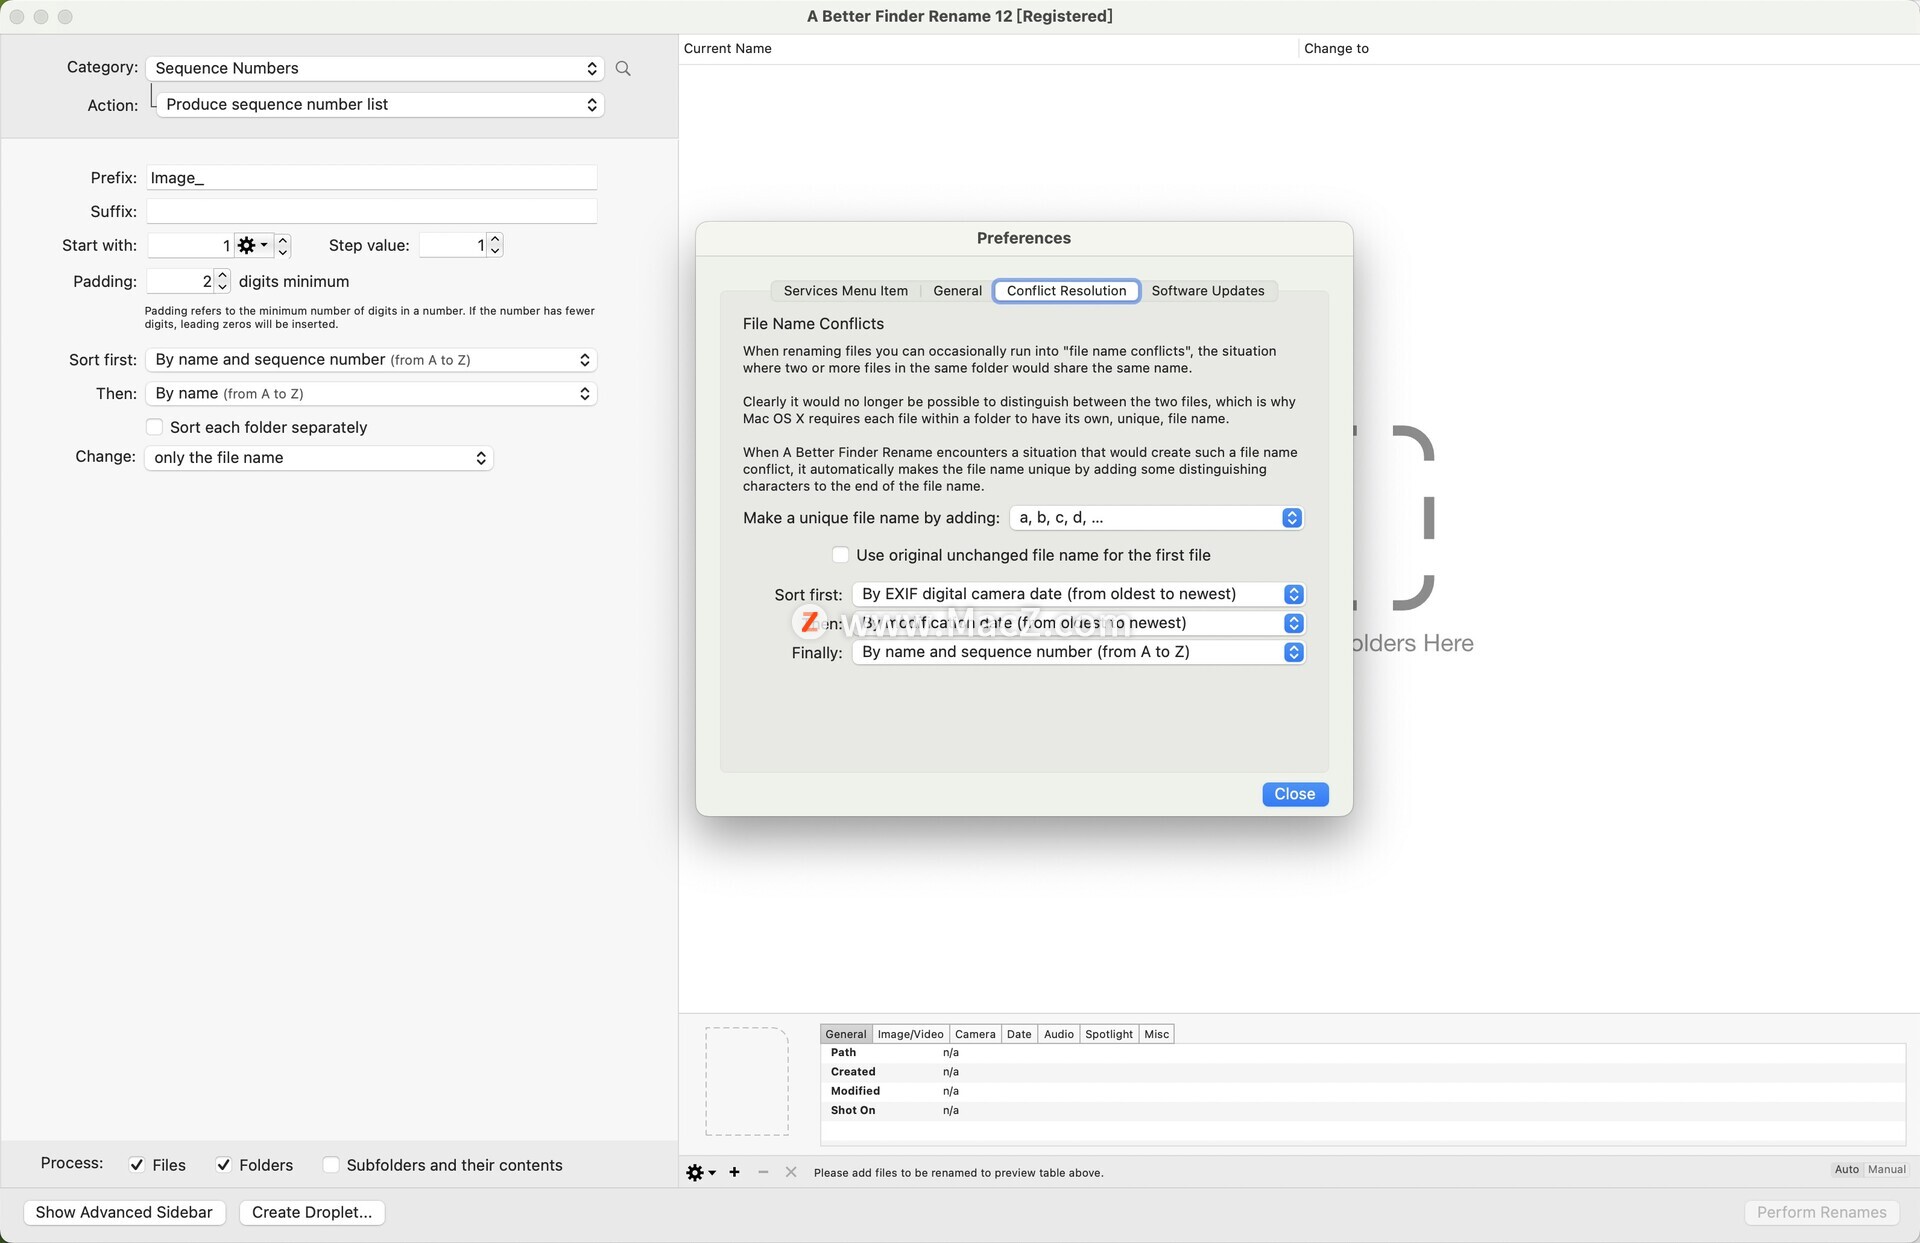
Task: Open the gear menu beside Start with
Action: click(252, 245)
